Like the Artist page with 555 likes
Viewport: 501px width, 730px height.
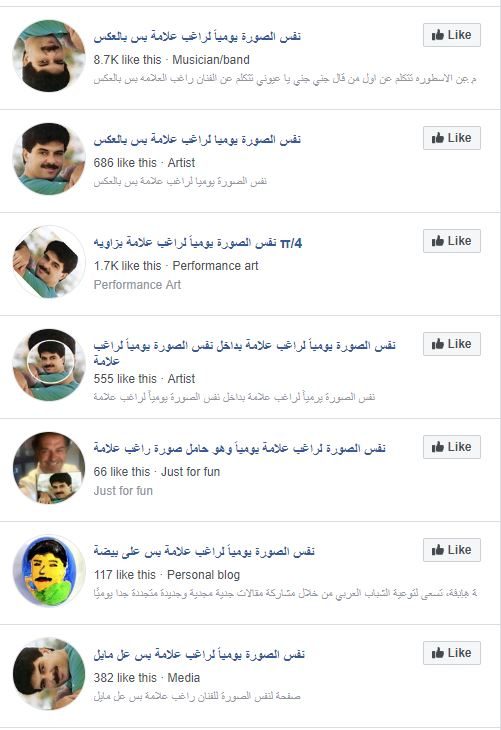(x=452, y=344)
